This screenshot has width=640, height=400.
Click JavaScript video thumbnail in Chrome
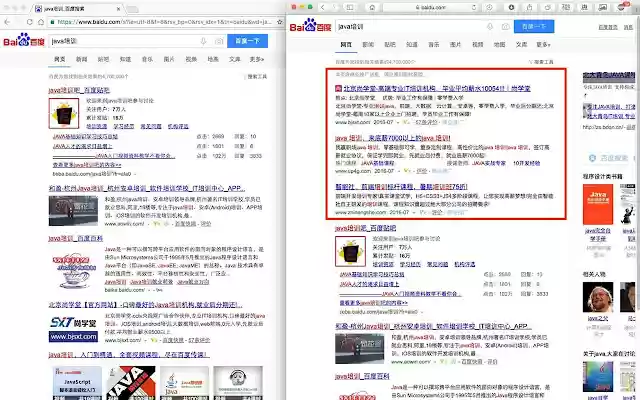[77, 383]
